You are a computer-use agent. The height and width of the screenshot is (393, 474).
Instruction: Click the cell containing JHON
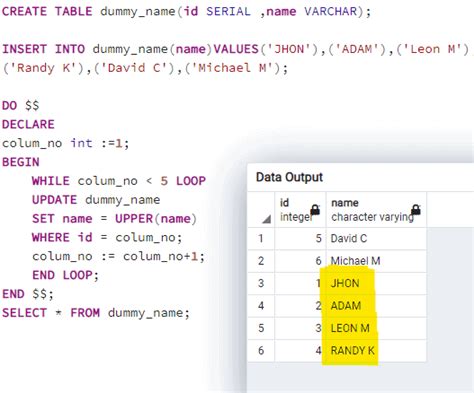tap(376, 283)
